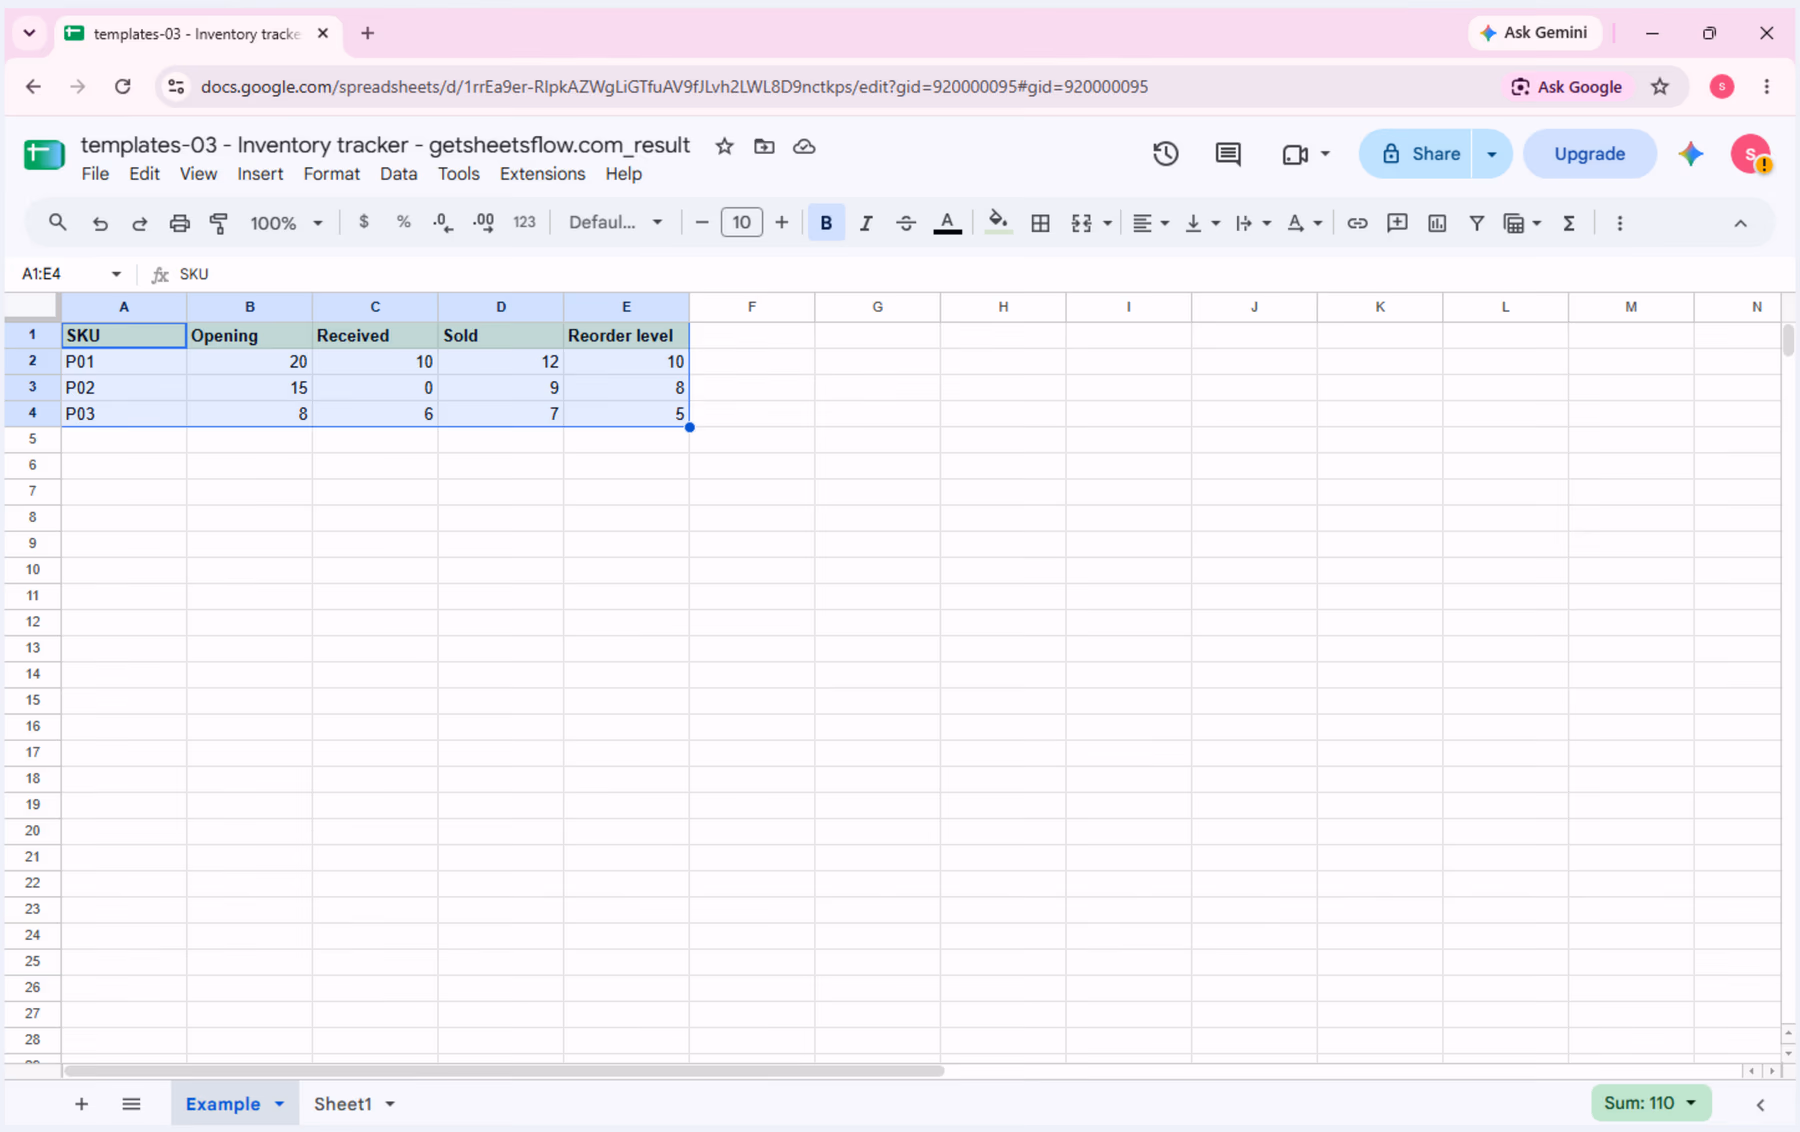This screenshot has width=1800, height=1132.
Task: Click the undo icon in toolbar
Action: point(100,223)
